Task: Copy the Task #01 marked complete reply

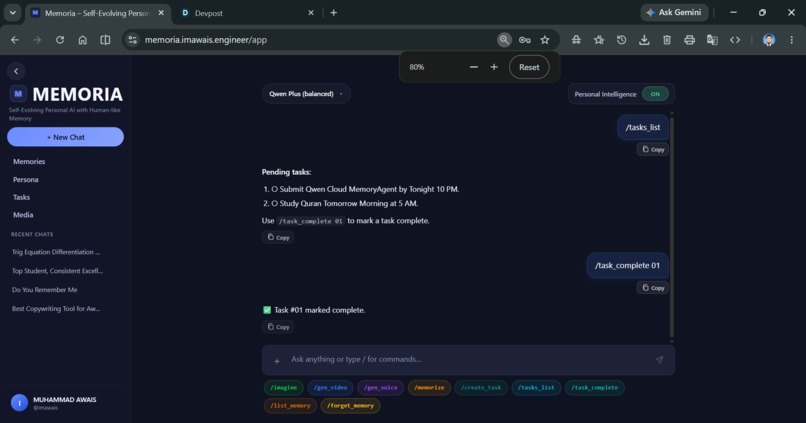Action: pyautogui.click(x=278, y=327)
